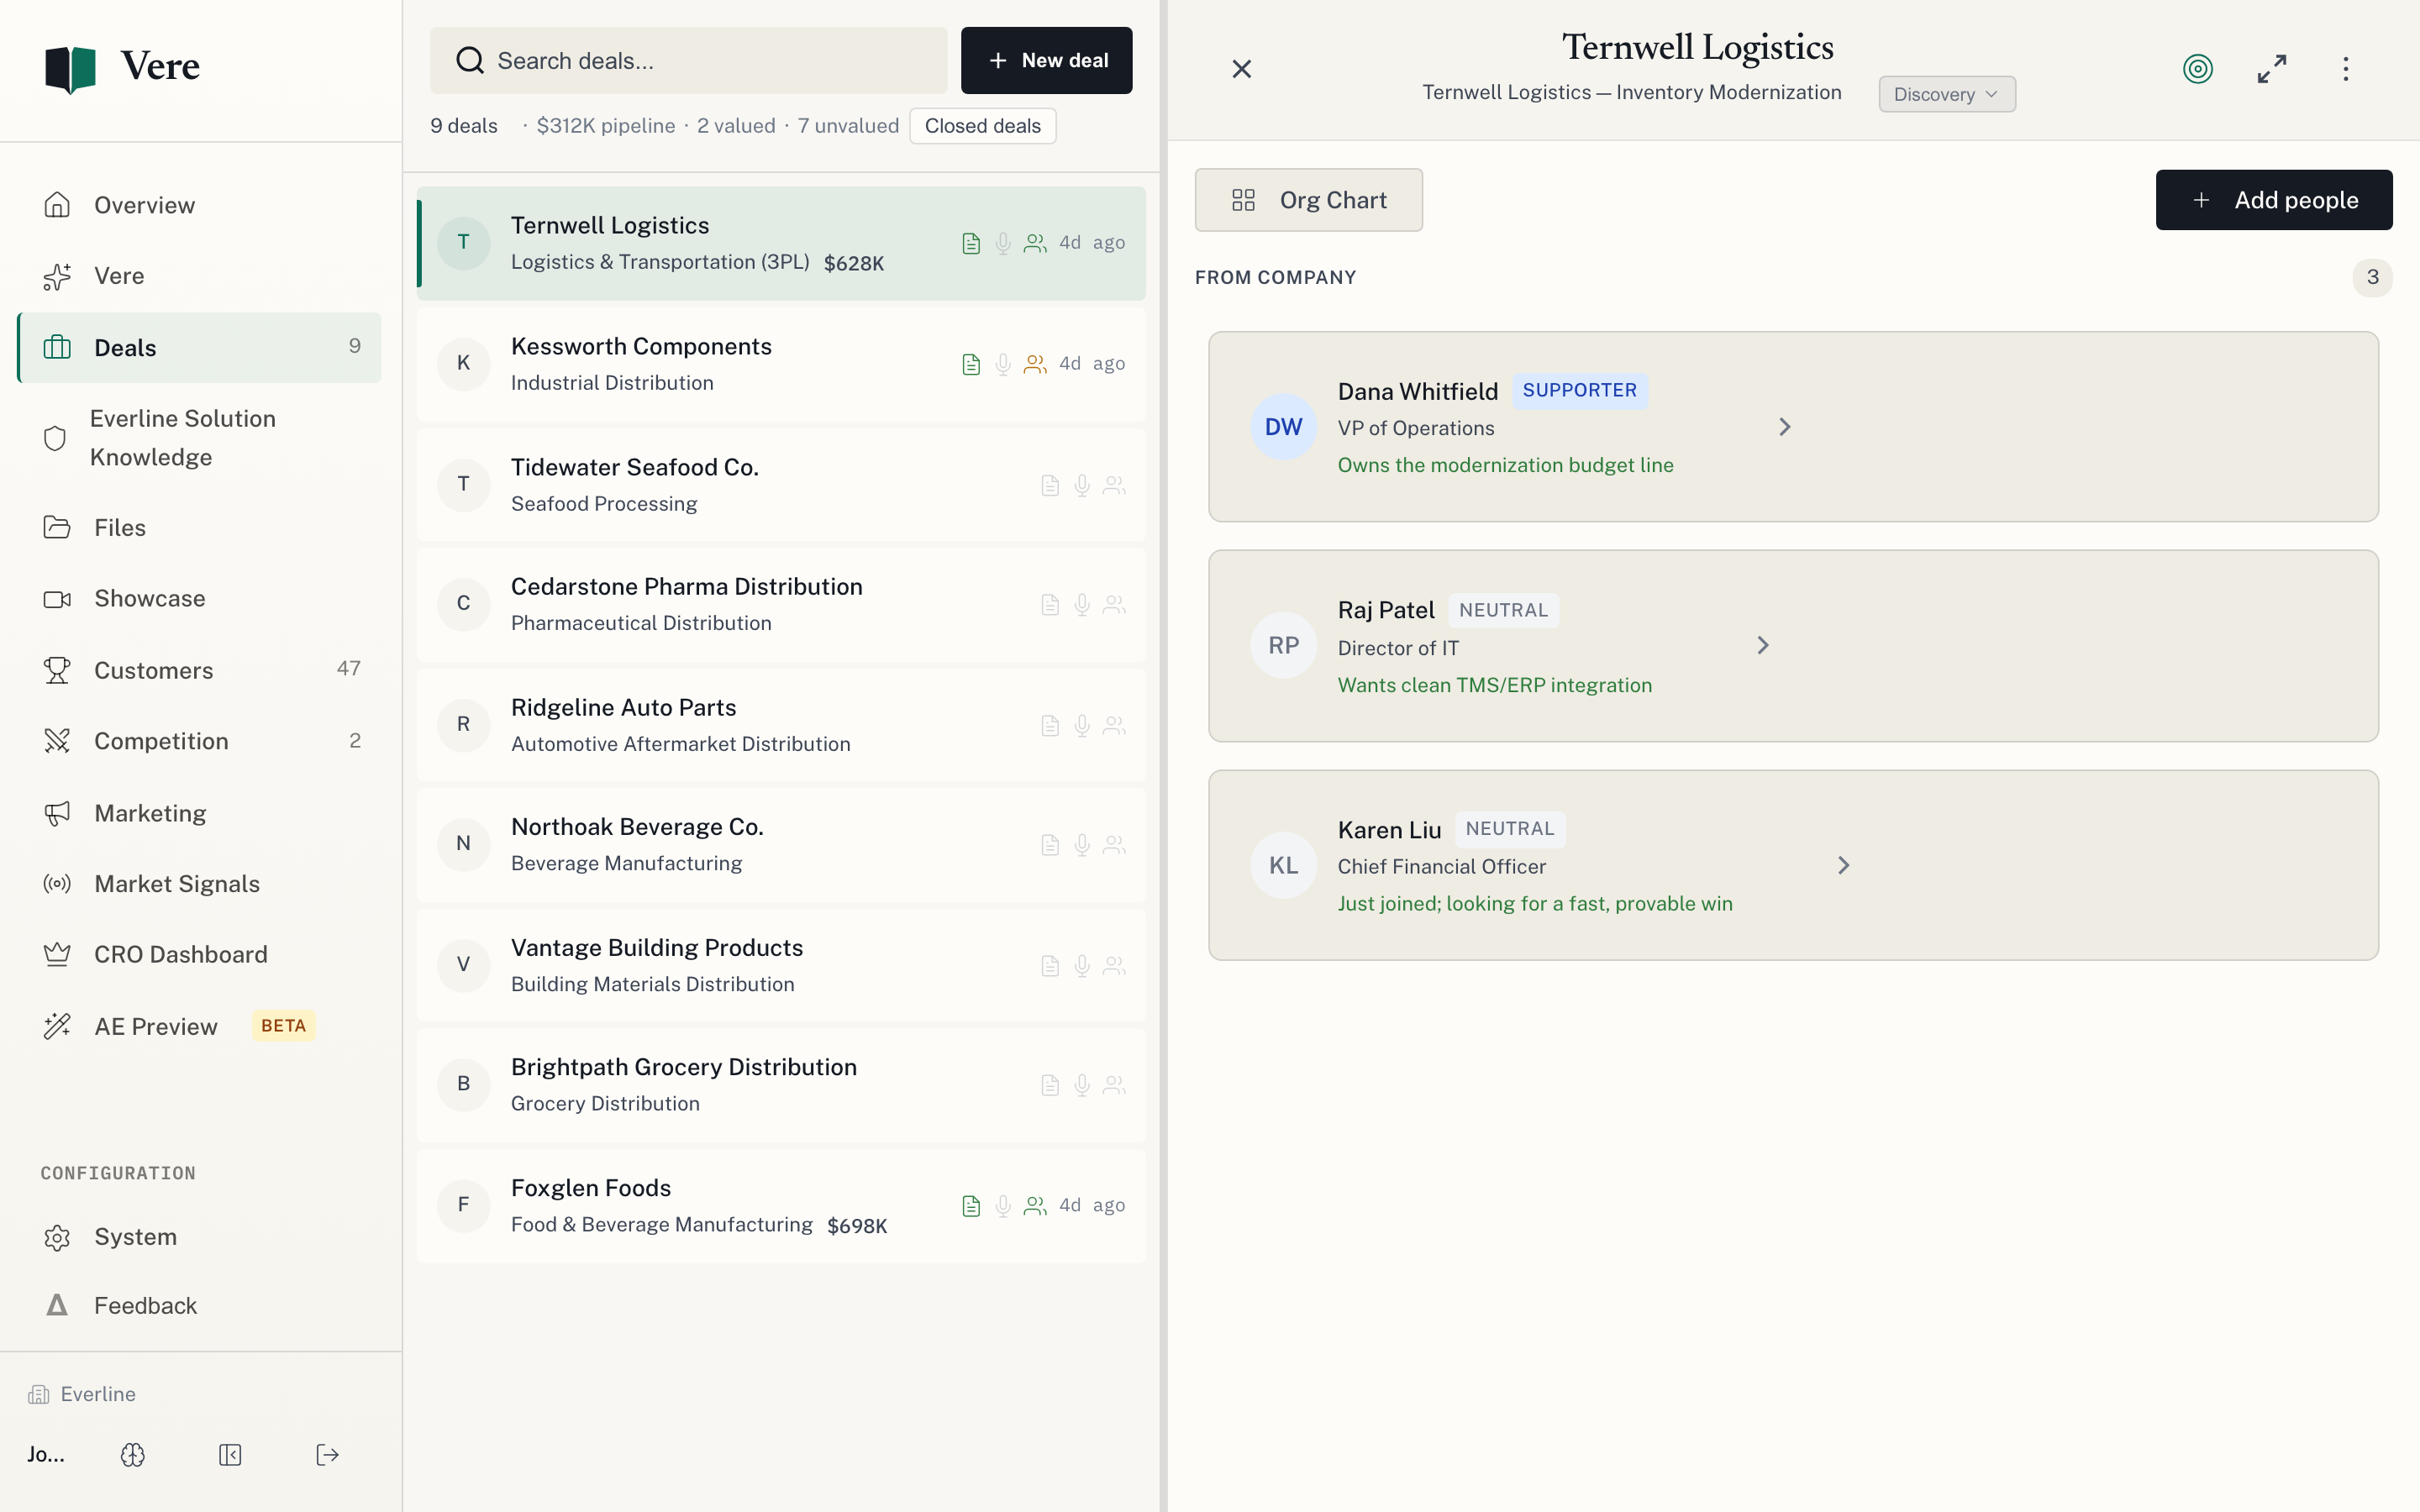The height and width of the screenshot is (1512, 2420).
Task: Expand Karen Liu's card chevron
Action: pos(1843,865)
